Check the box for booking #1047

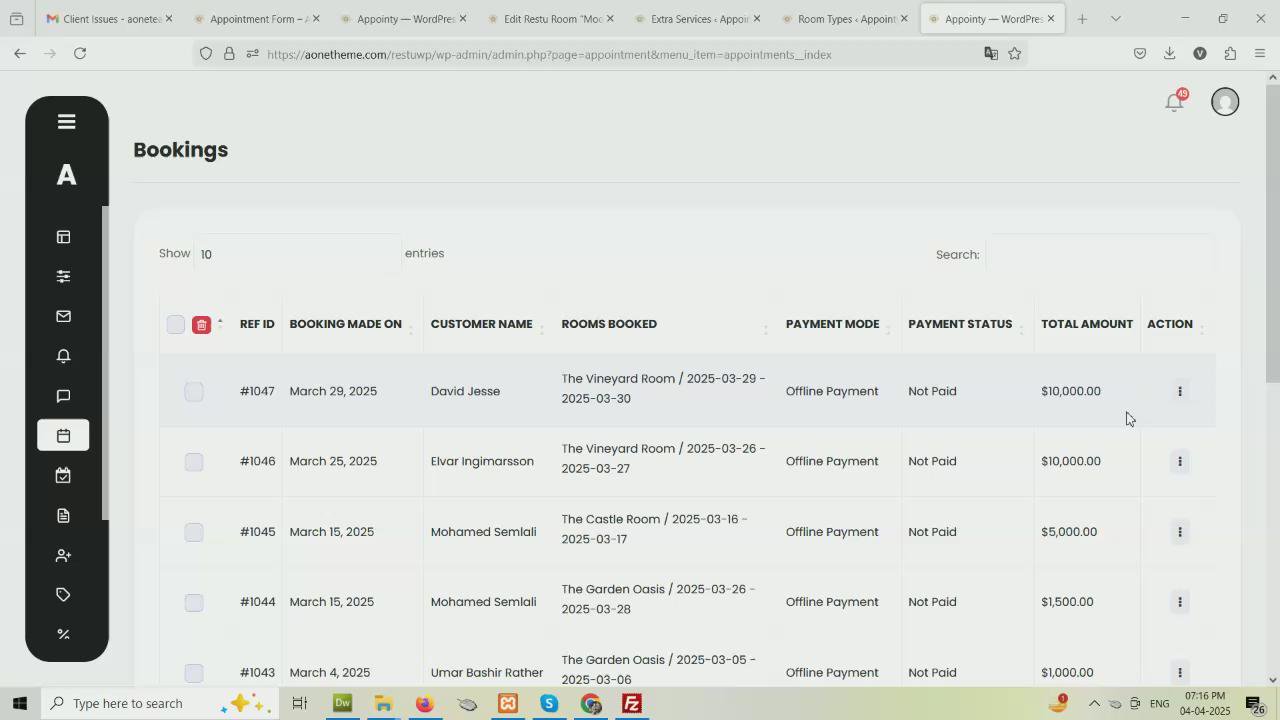[194, 392]
